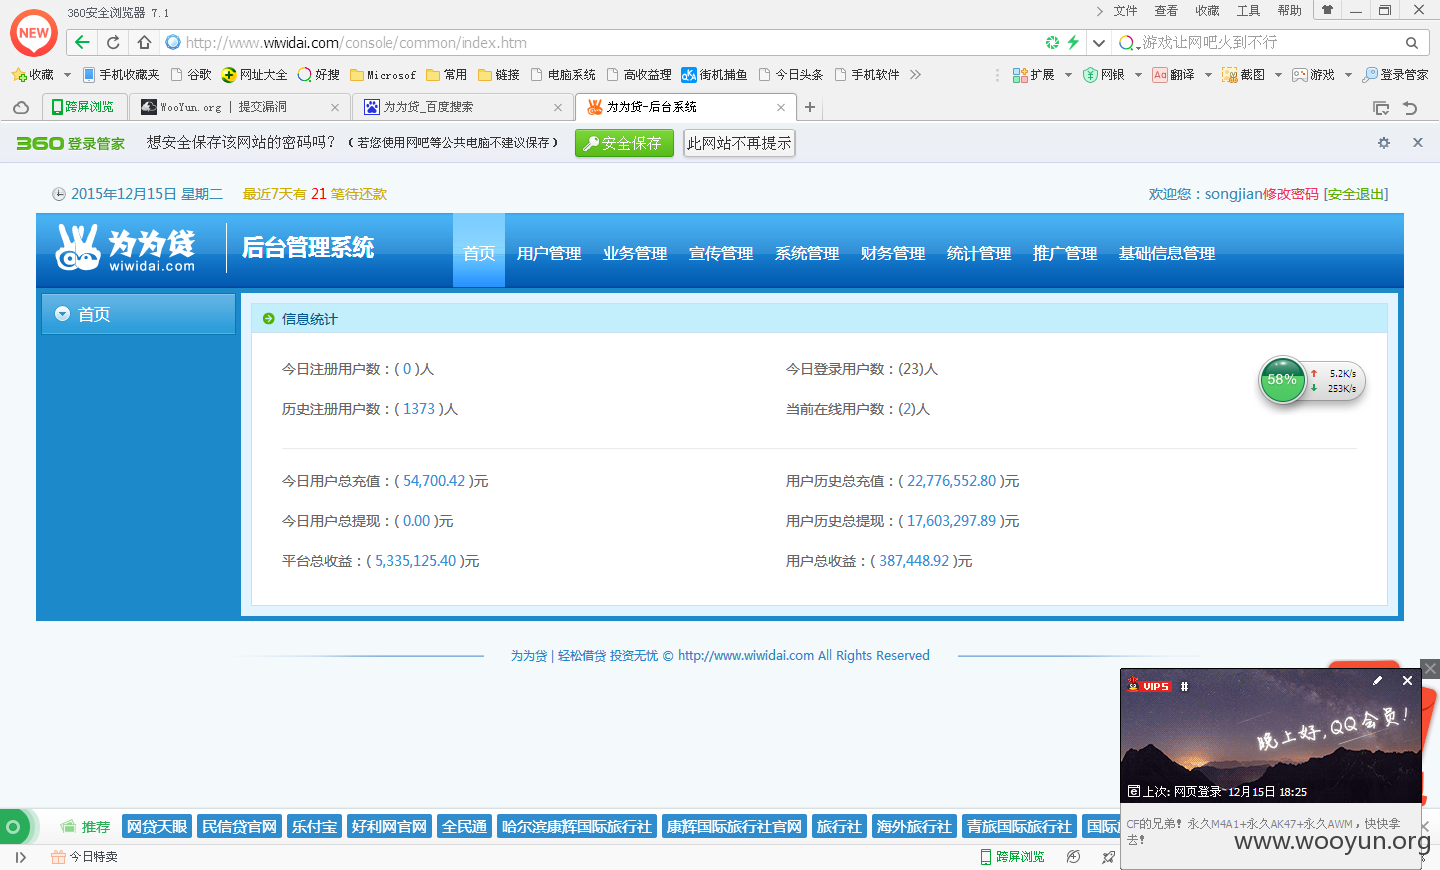
Task: Reload the page with the refresh icon
Action: tap(113, 42)
